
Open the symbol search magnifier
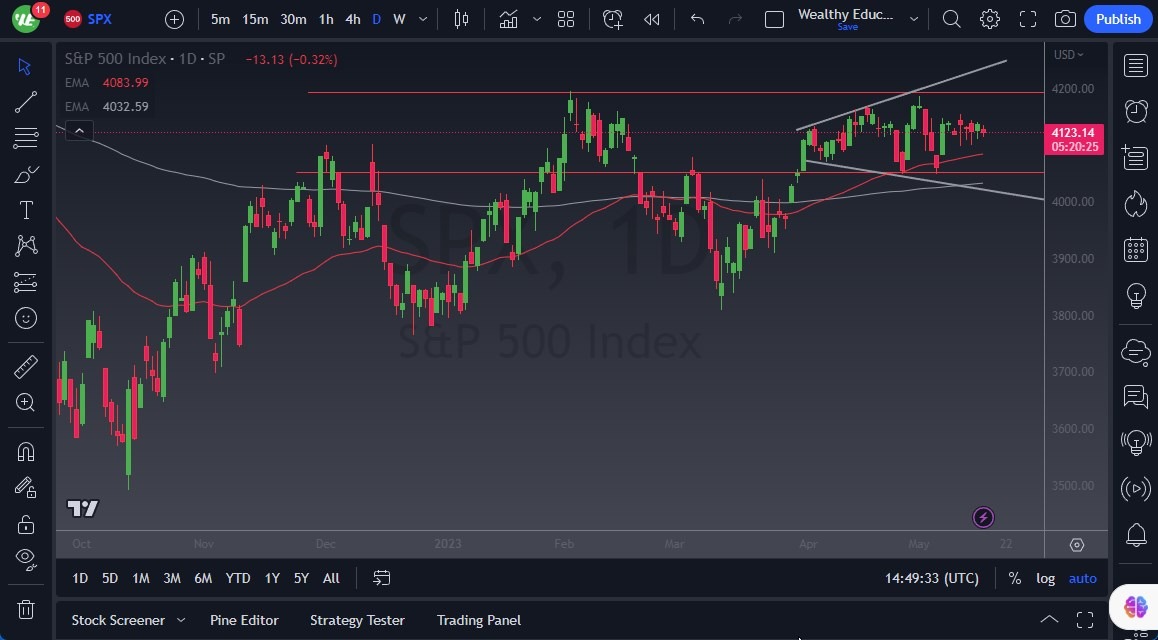951,19
